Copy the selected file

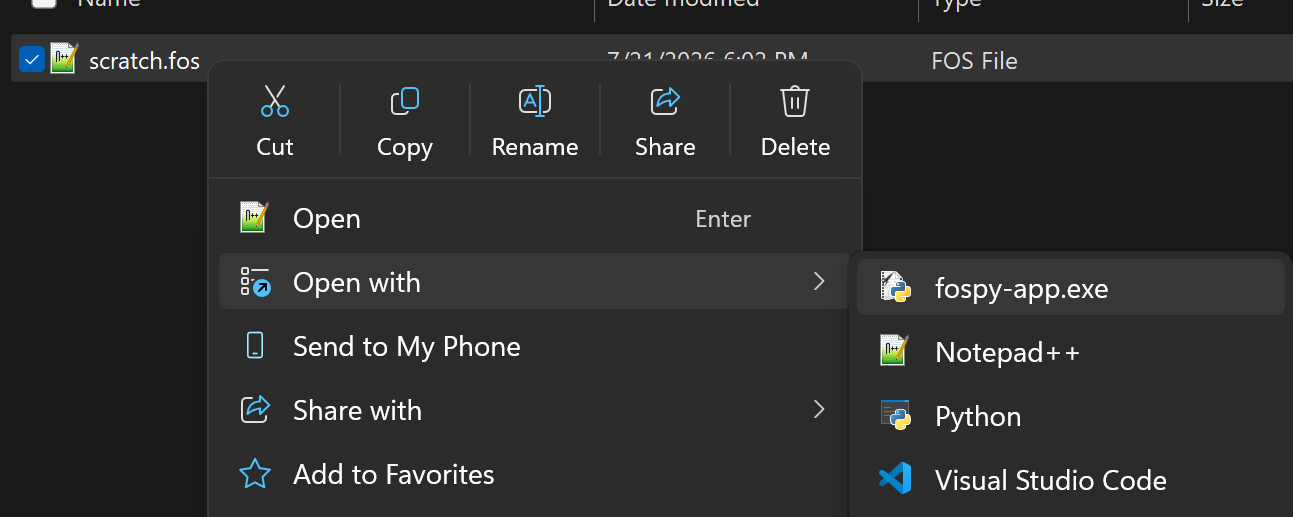click(405, 102)
